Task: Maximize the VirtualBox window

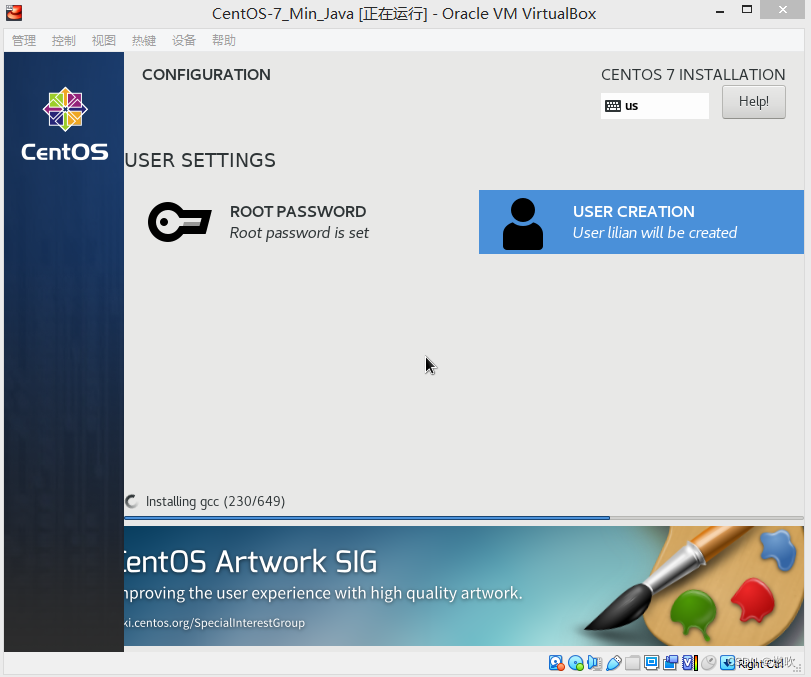Action: [746, 10]
